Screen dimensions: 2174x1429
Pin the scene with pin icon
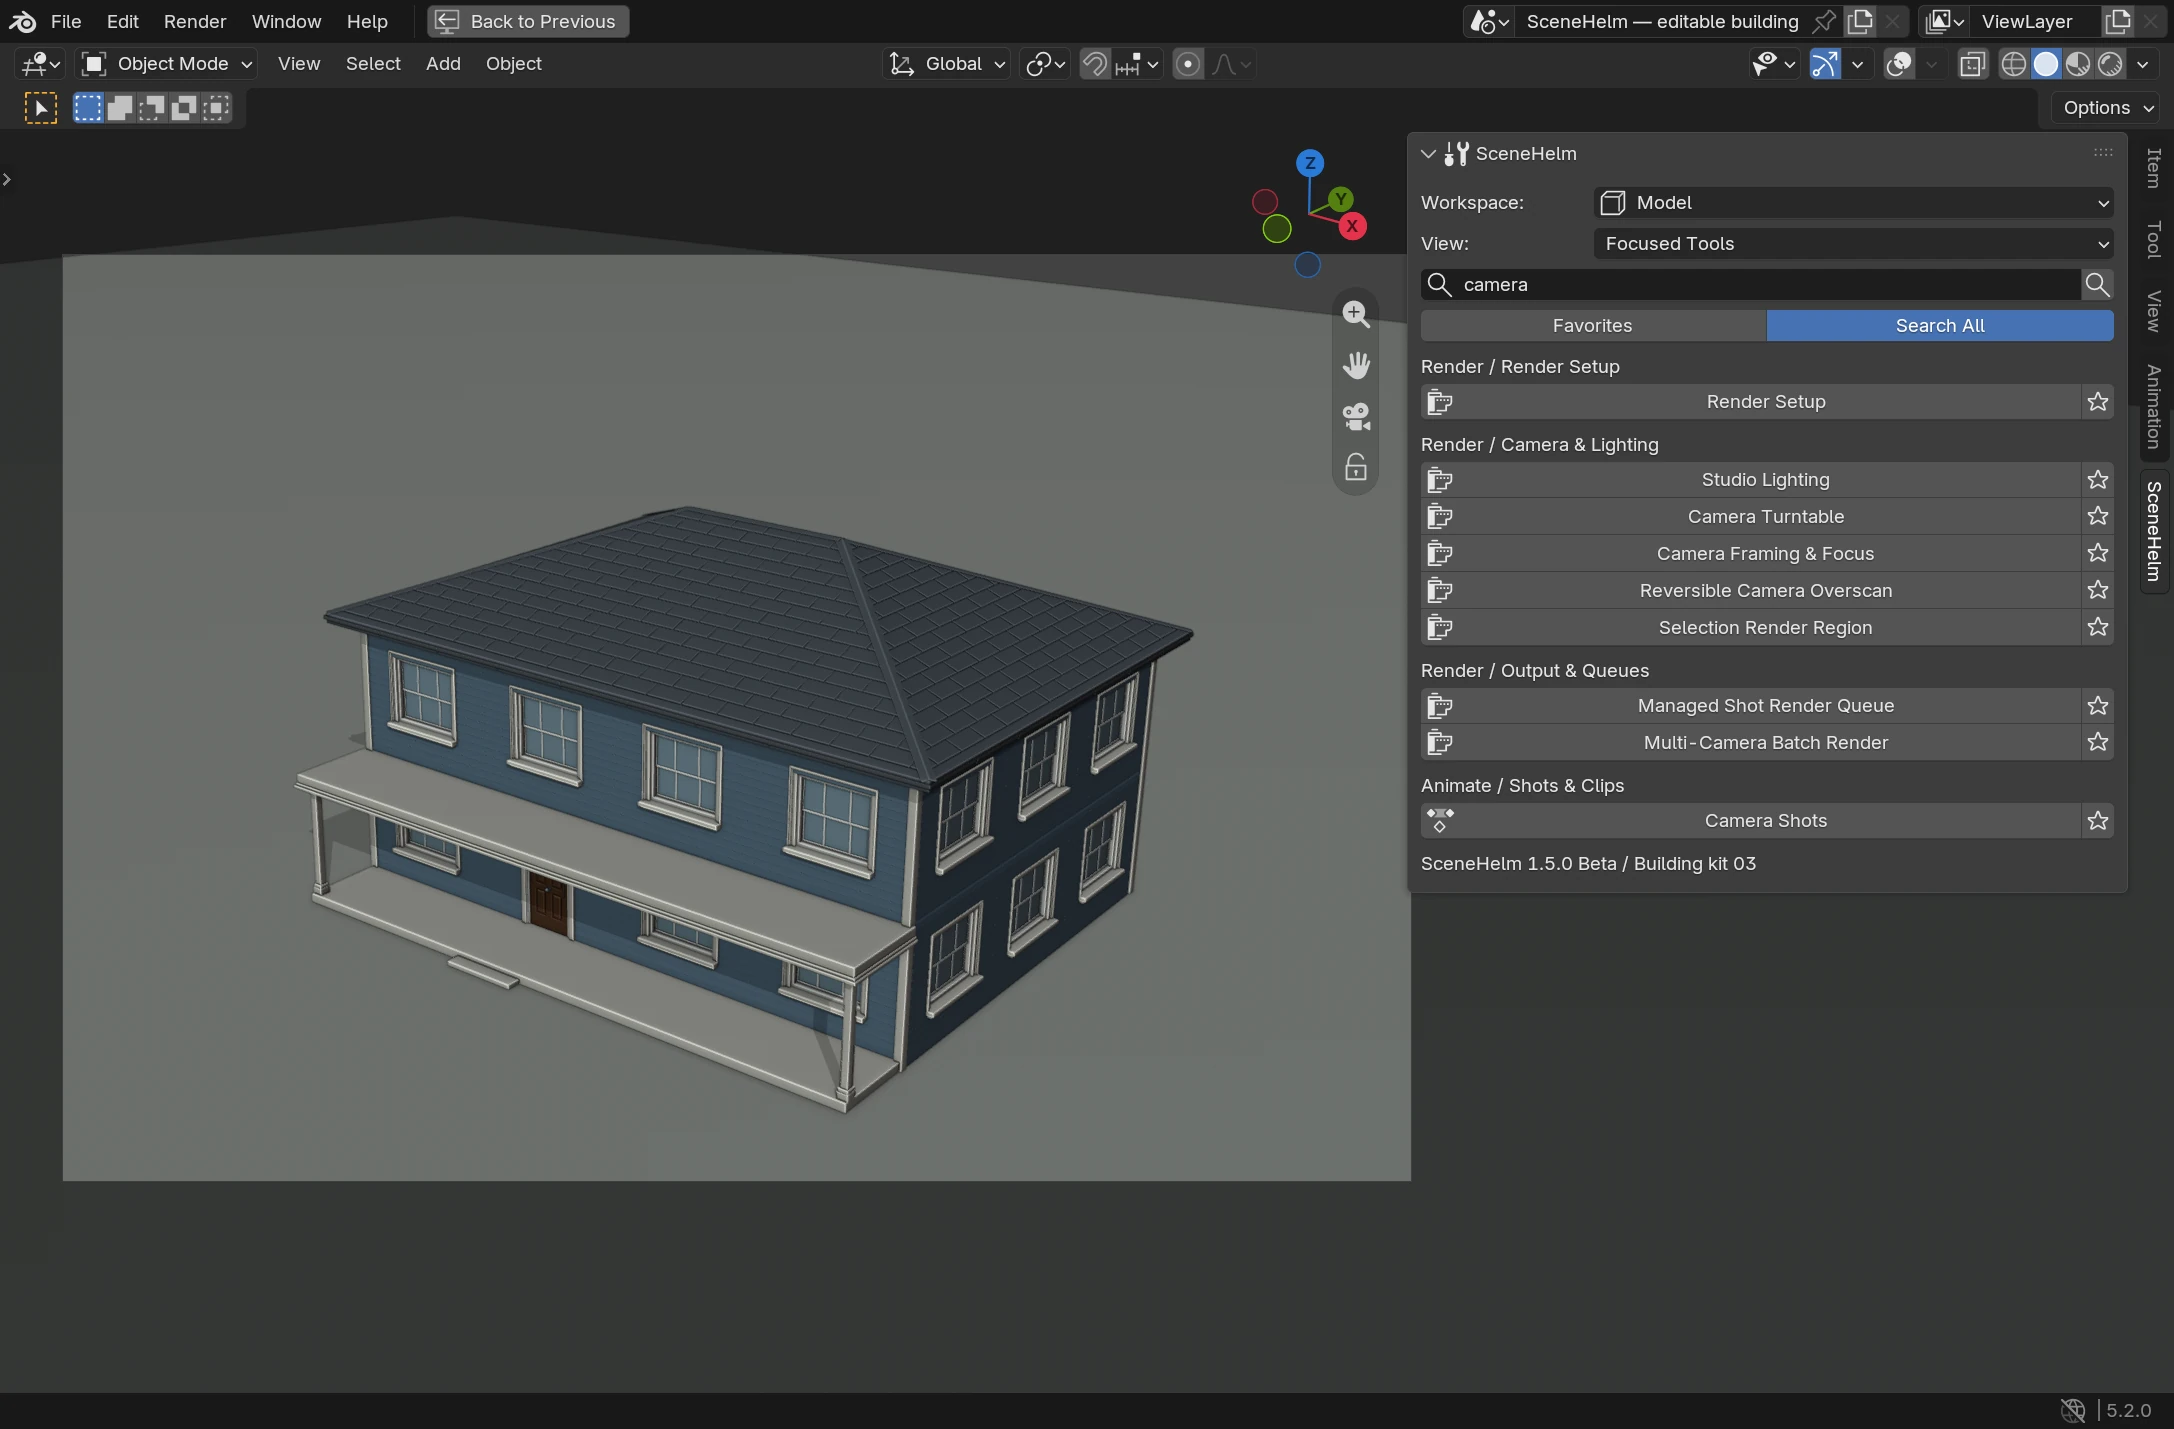1824,21
